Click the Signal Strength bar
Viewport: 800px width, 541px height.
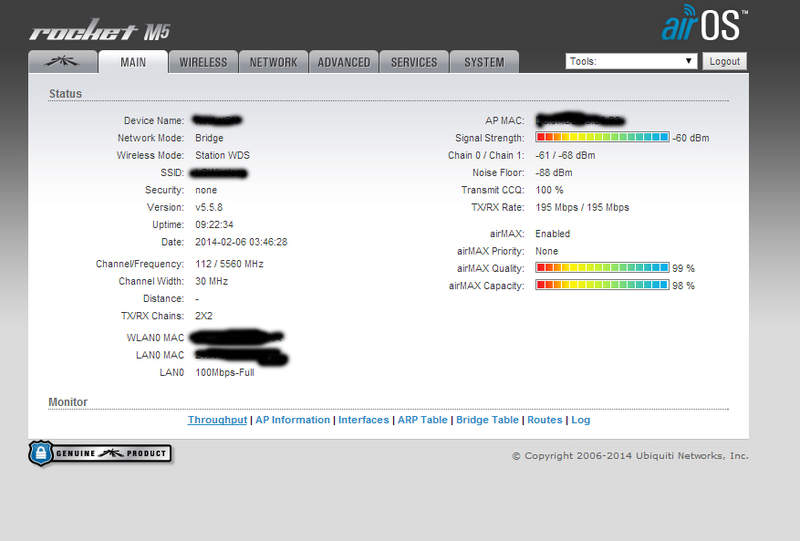(602, 137)
